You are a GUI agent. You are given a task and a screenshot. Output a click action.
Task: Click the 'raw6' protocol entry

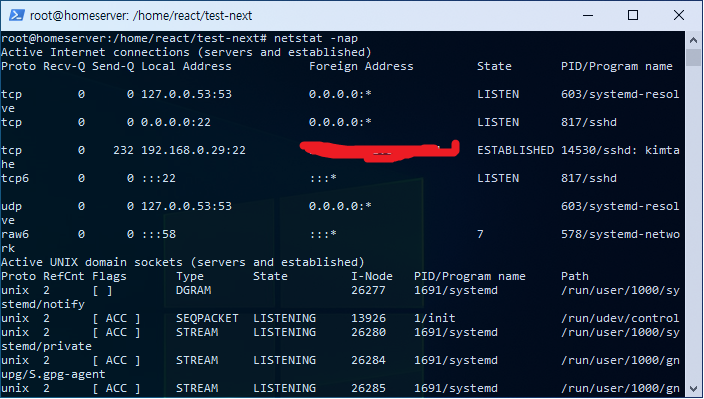(x=15, y=234)
